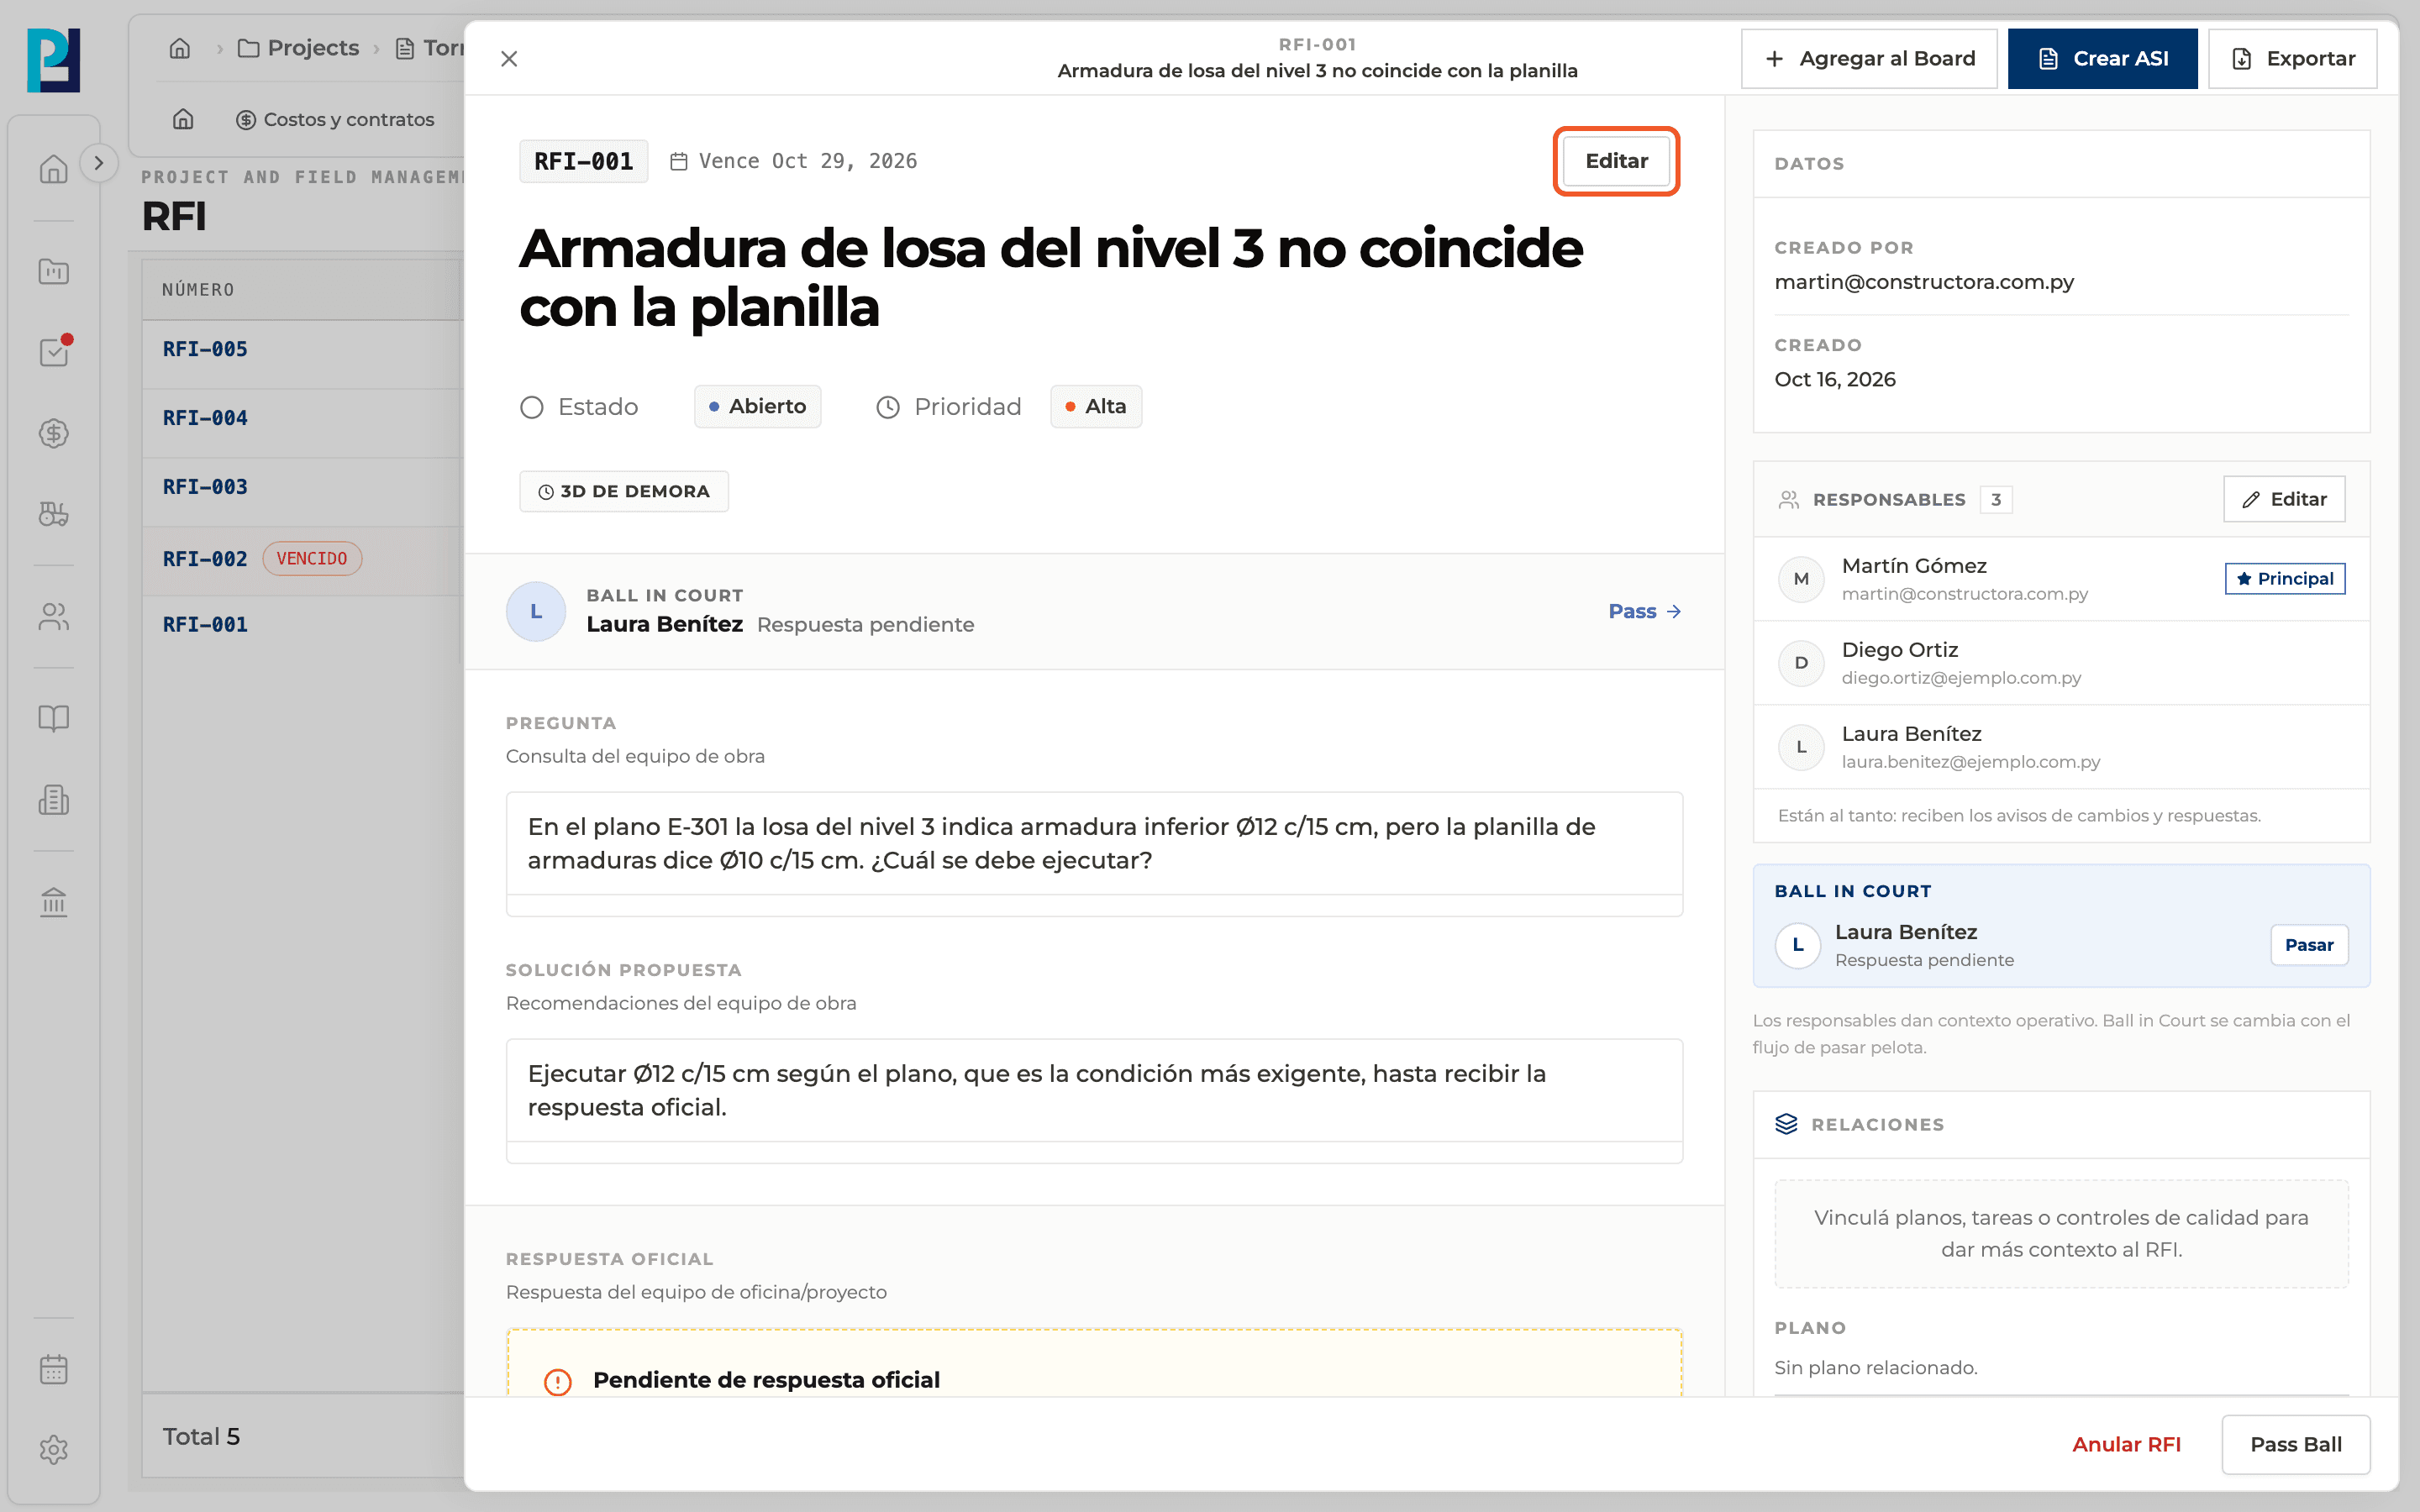Click Crear ASI button

(x=2102, y=59)
